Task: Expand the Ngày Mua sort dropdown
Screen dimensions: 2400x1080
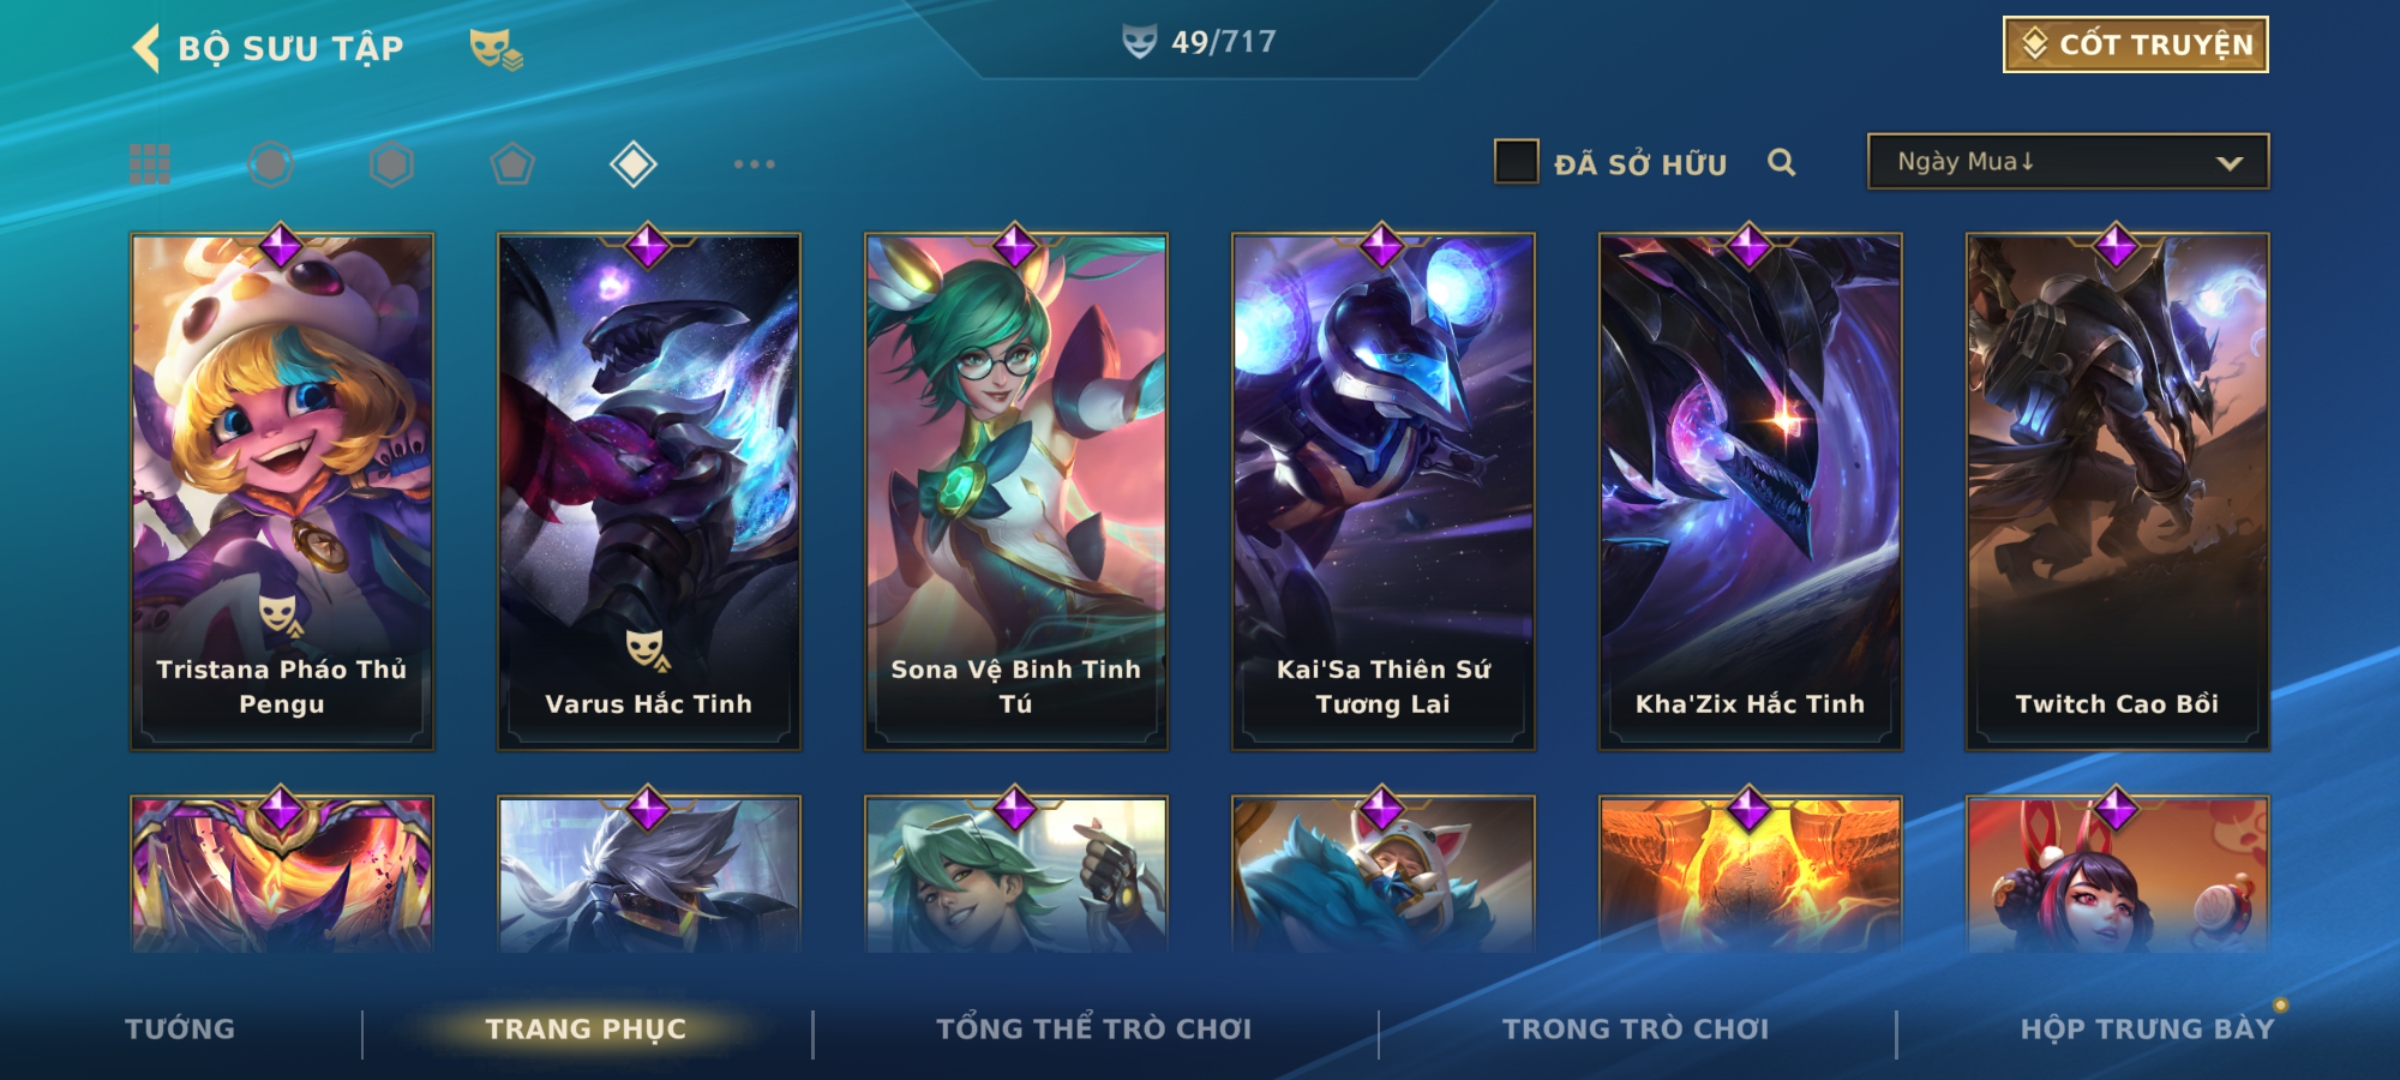Action: tap(2068, 161)
